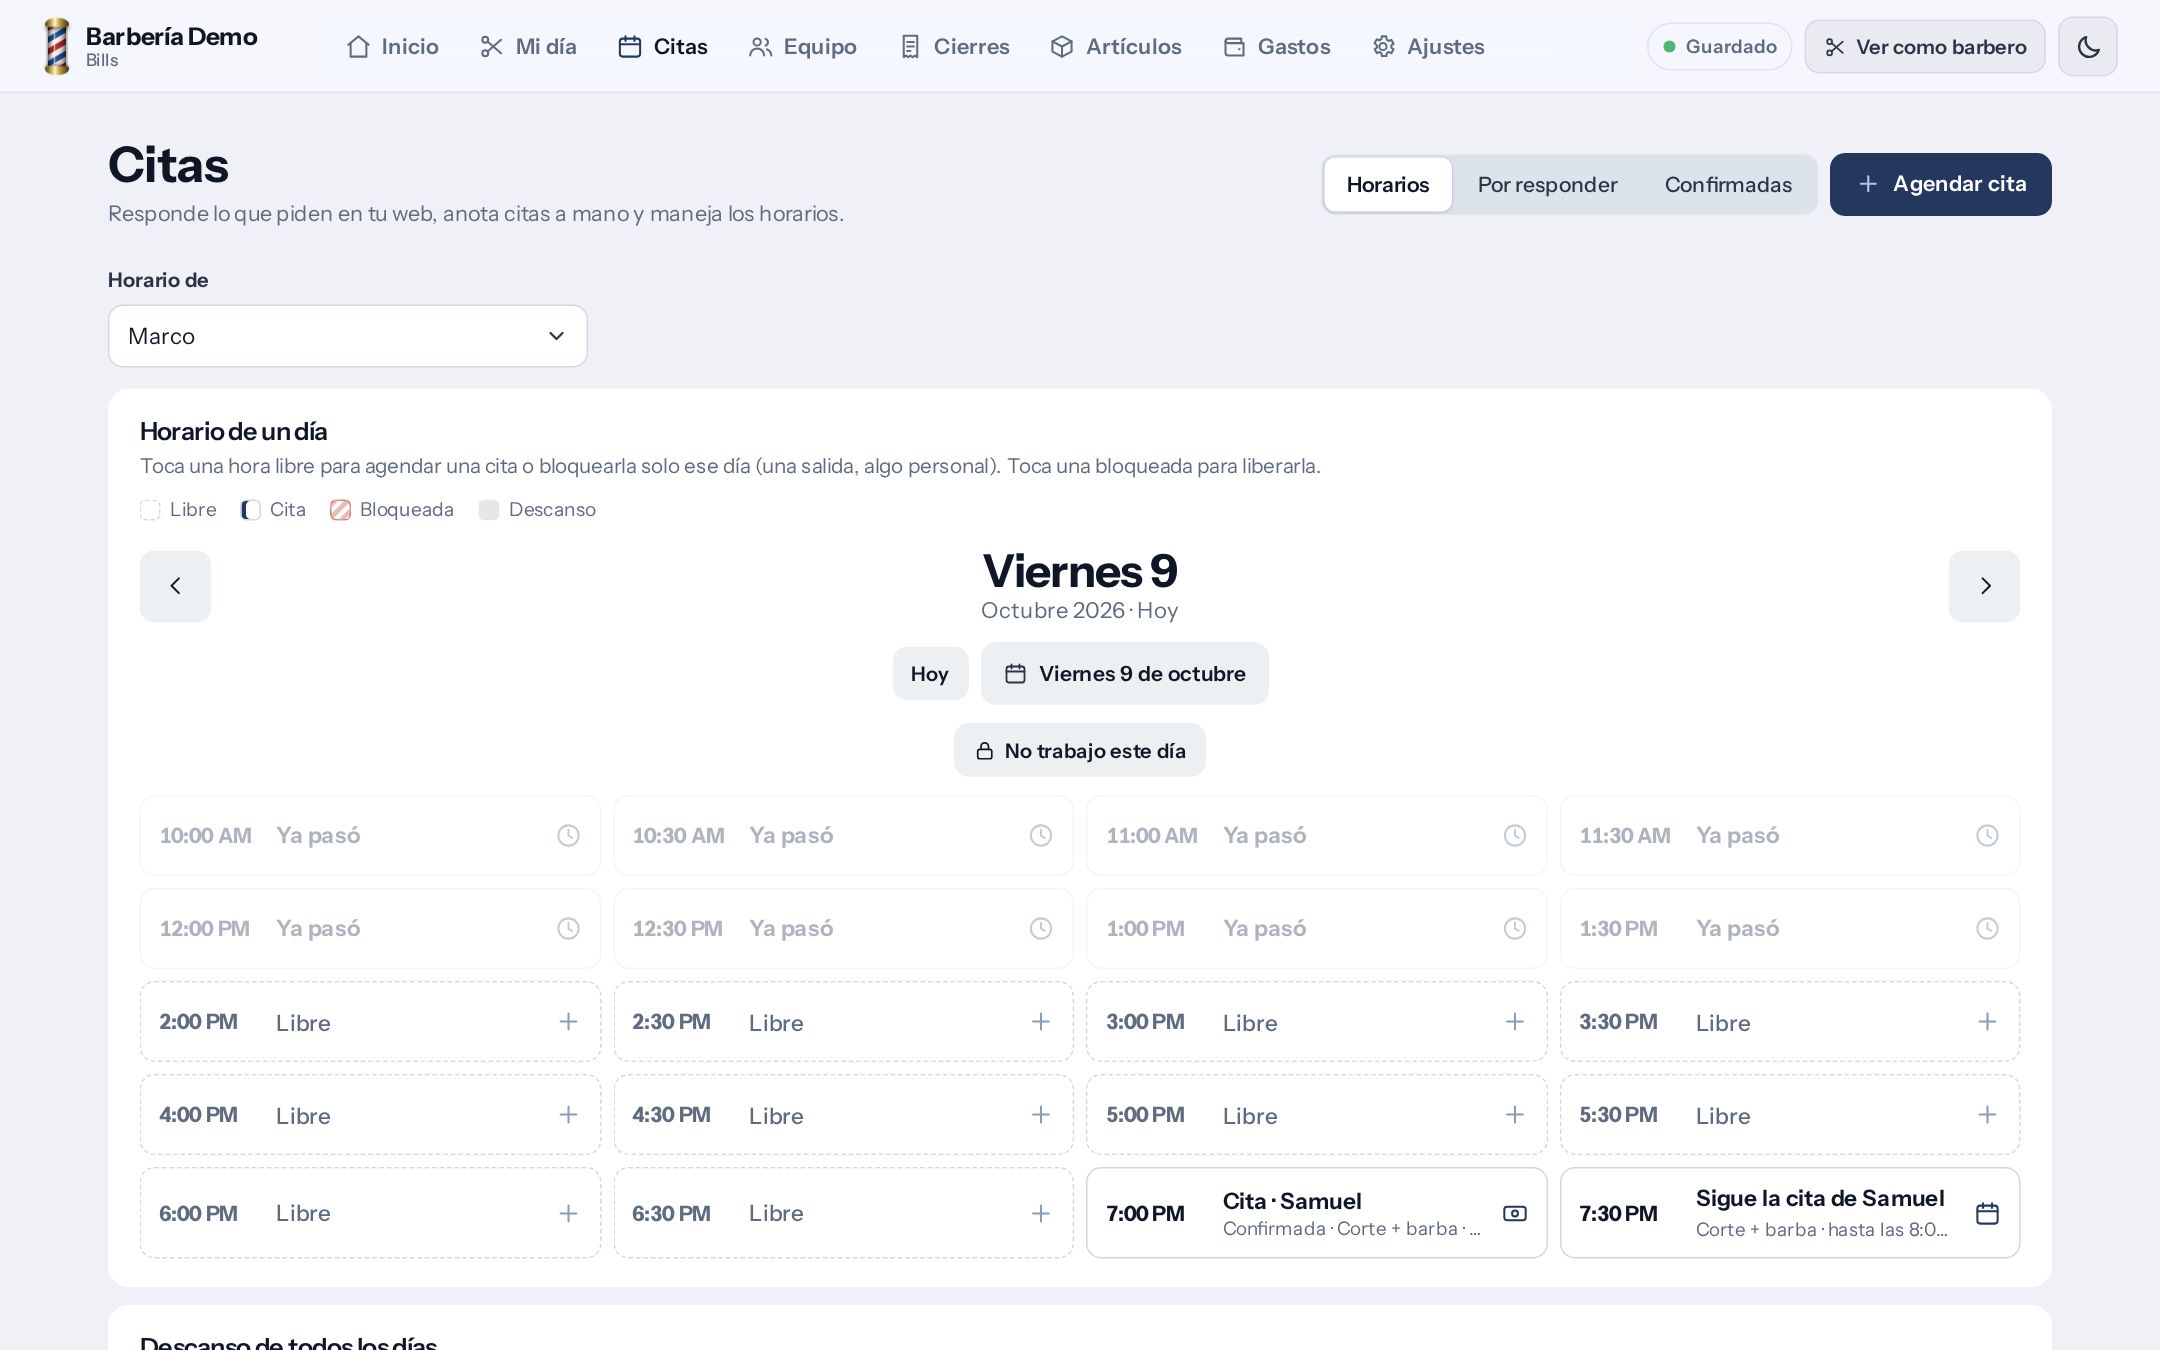Image resolution: width=2160 pixels, height=1350 pixels.
Task: Click plus icon in 3:00 PM slot
Action: pyautogui.click(x=1515, y=1021)
